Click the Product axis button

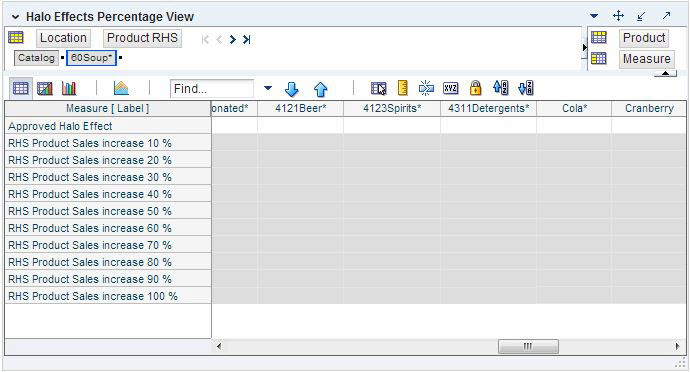(644, 38)
